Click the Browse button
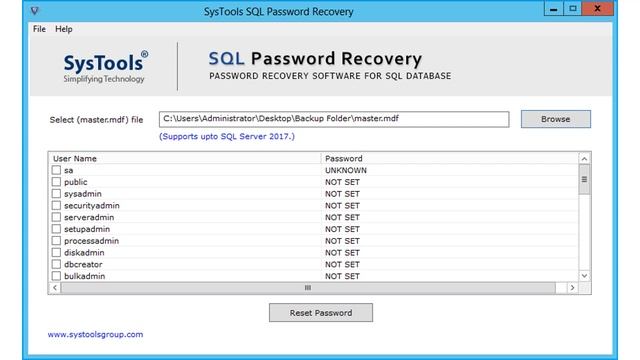This screenshot has width=640, height=360. click(x=556, y=119)
